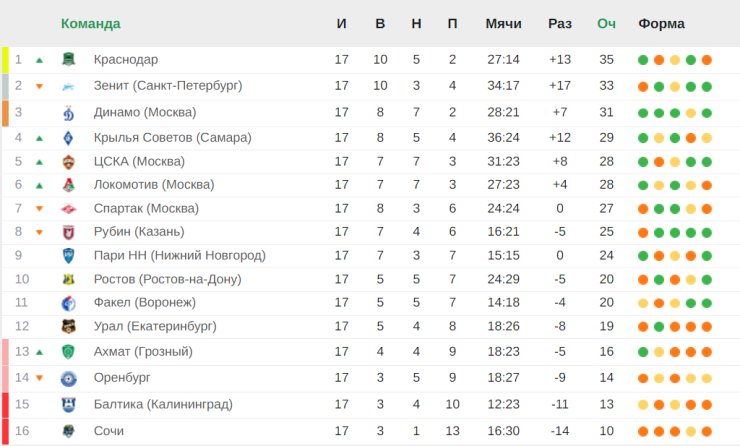The height and width of the screenshot is (446, 740).
Task: Open the Пари НН (Нижний Новгород) team link
Action: [180, 255]
